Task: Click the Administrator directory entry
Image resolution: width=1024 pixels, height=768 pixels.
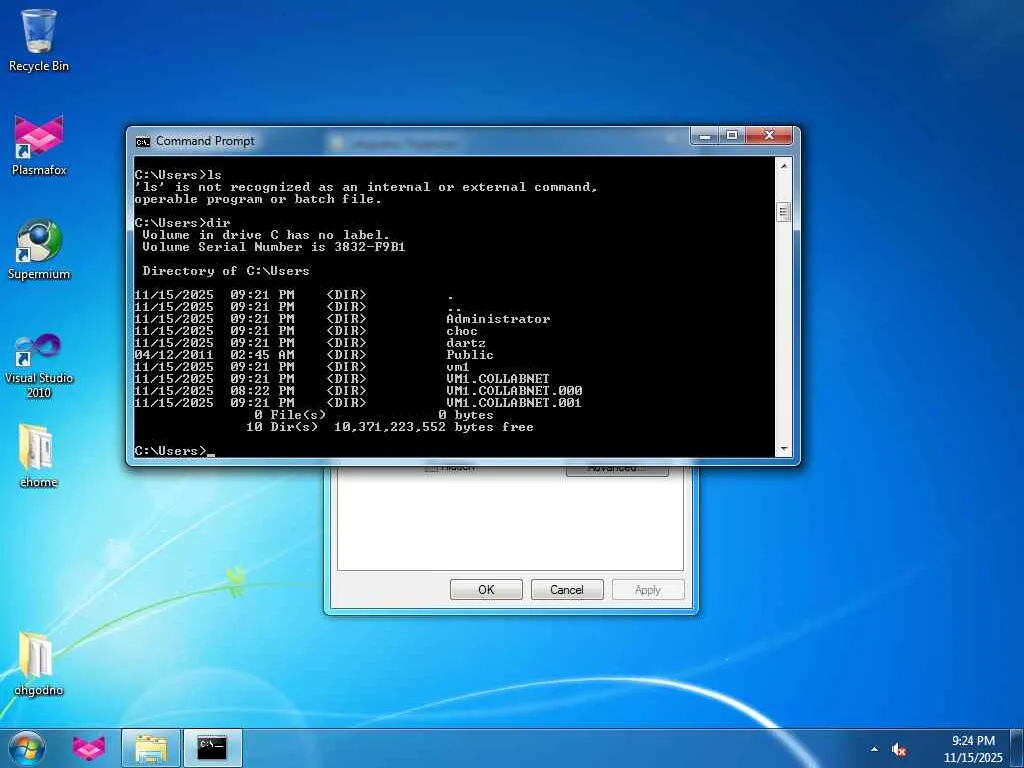Action: tap(498, 319)
